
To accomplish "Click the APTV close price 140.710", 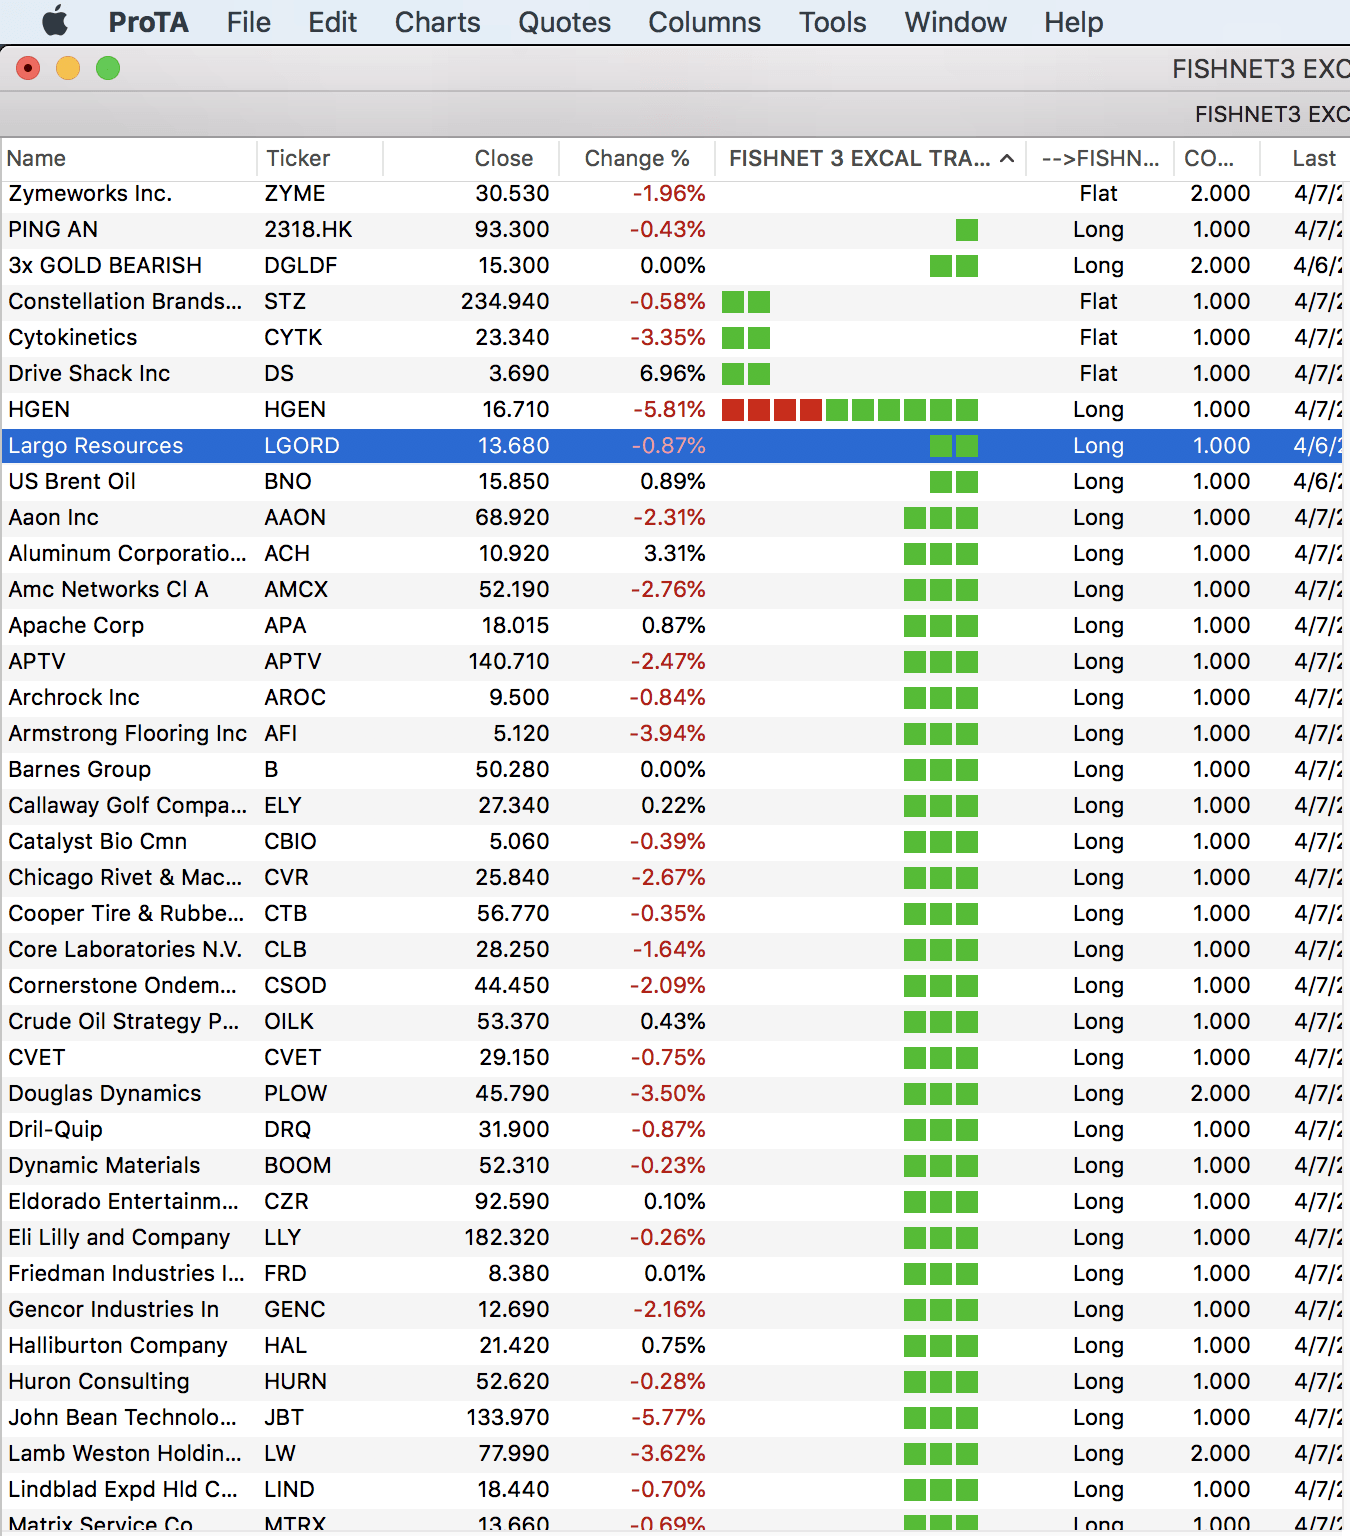I will [509, 662].
